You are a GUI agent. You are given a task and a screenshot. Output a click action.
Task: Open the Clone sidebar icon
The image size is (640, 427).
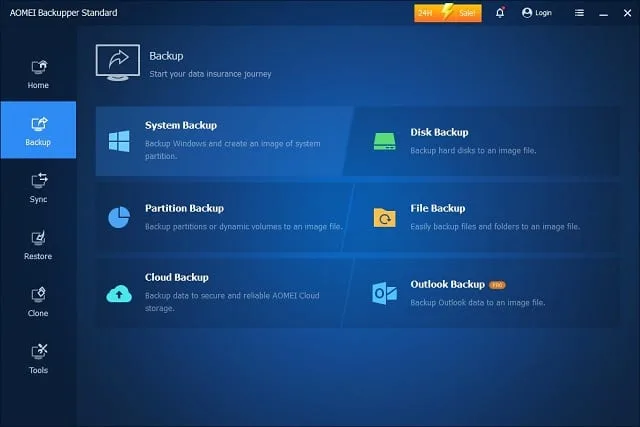(39, 295)
